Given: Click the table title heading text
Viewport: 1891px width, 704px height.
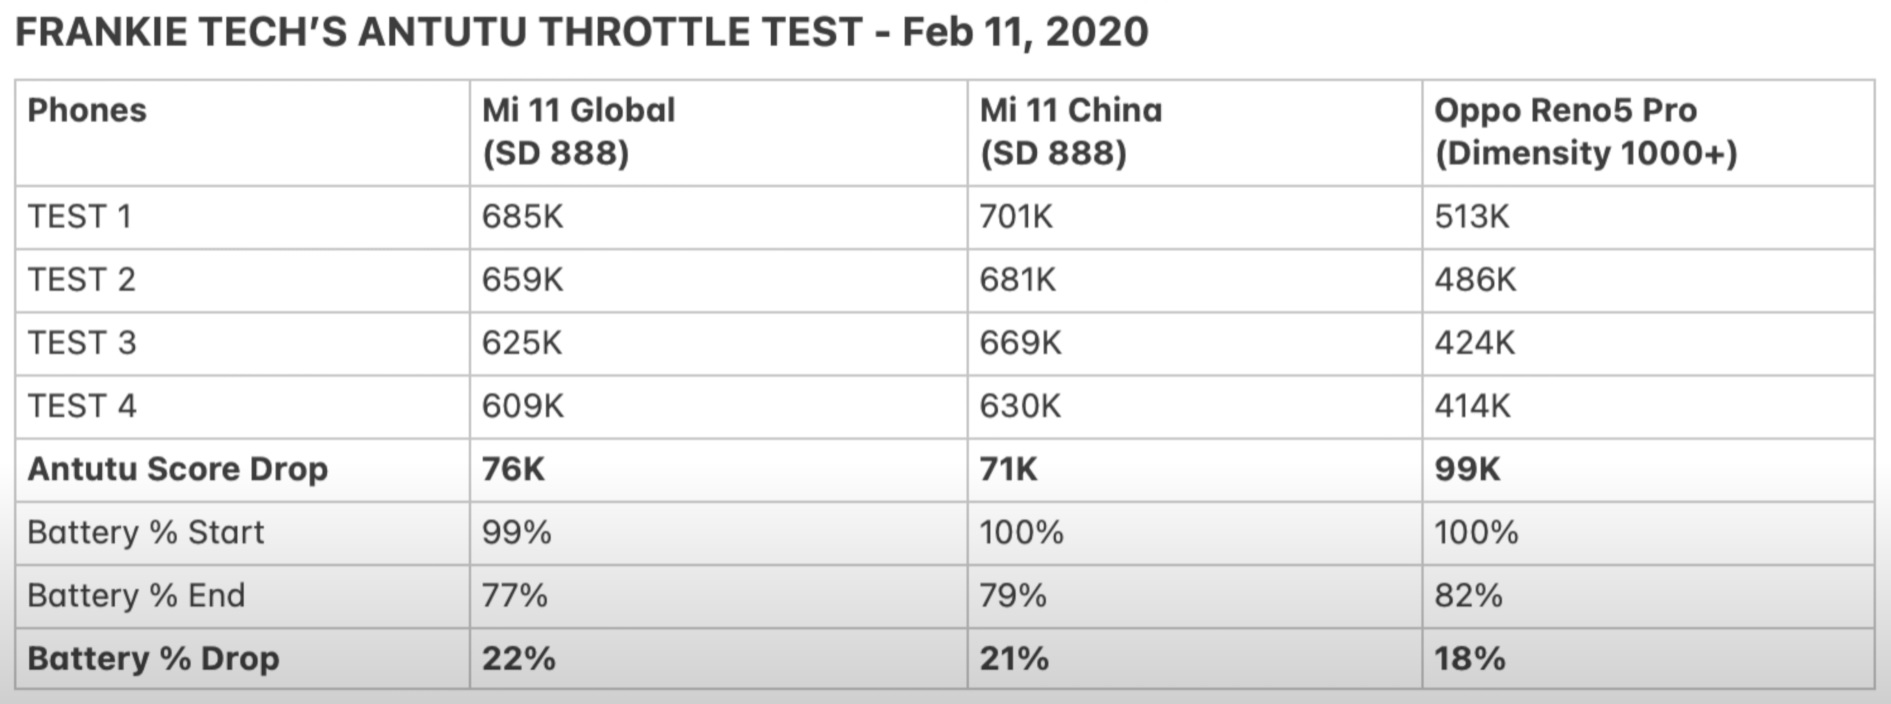Looking at the screenshot, I should (582, 32).
